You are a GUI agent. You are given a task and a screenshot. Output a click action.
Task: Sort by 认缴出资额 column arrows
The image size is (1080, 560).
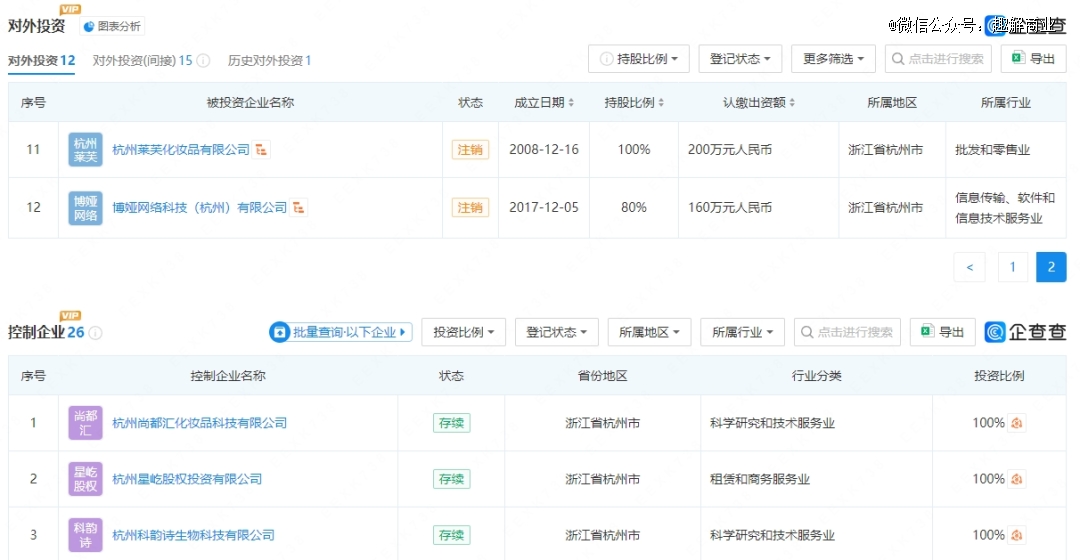pos(792,103)
